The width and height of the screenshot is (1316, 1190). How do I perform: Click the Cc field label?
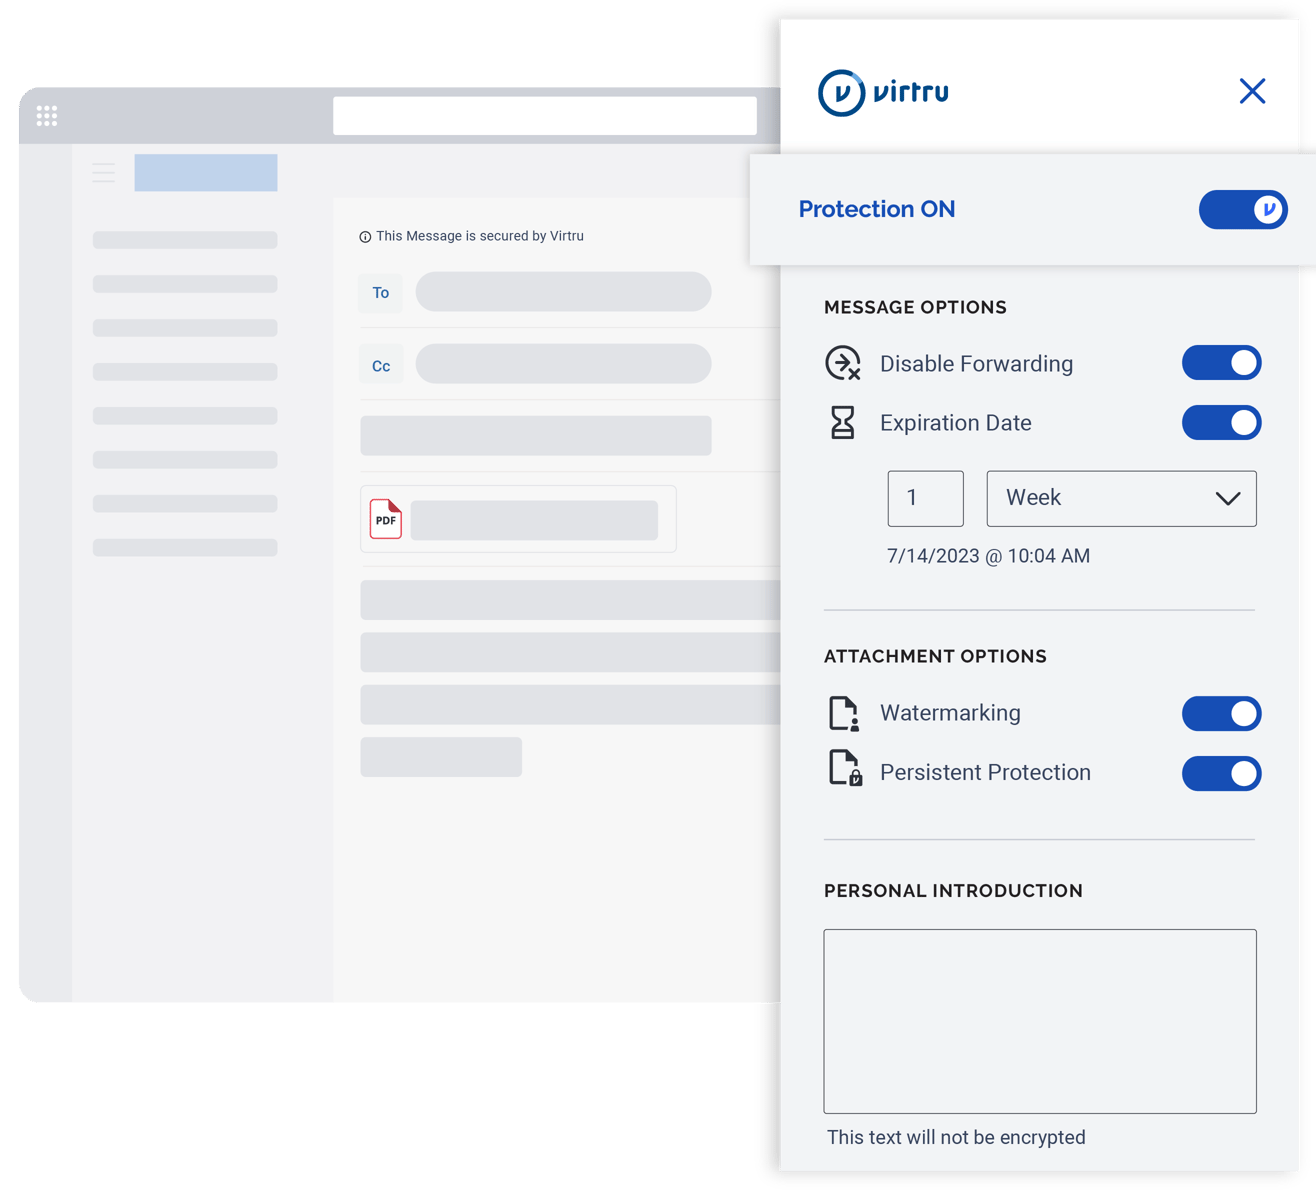(x=381, y=365)
